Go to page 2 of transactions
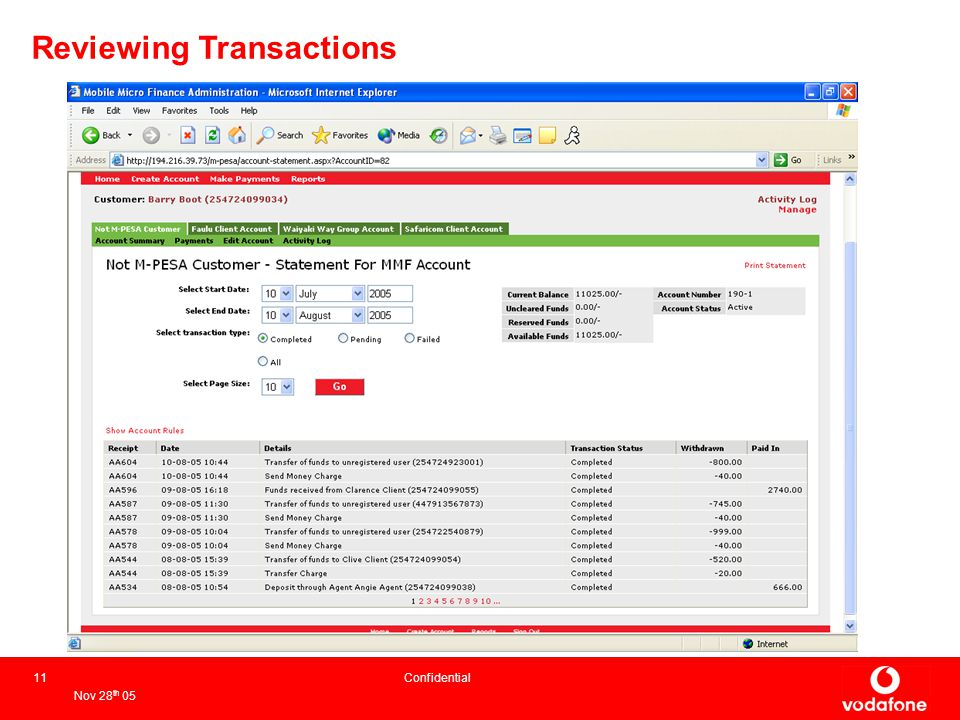 coord(421,601)
